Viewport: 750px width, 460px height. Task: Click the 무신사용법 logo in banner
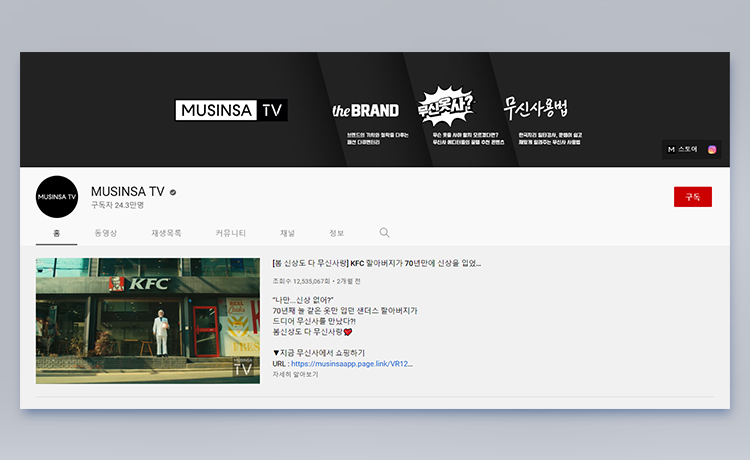[x=535, y=107]
